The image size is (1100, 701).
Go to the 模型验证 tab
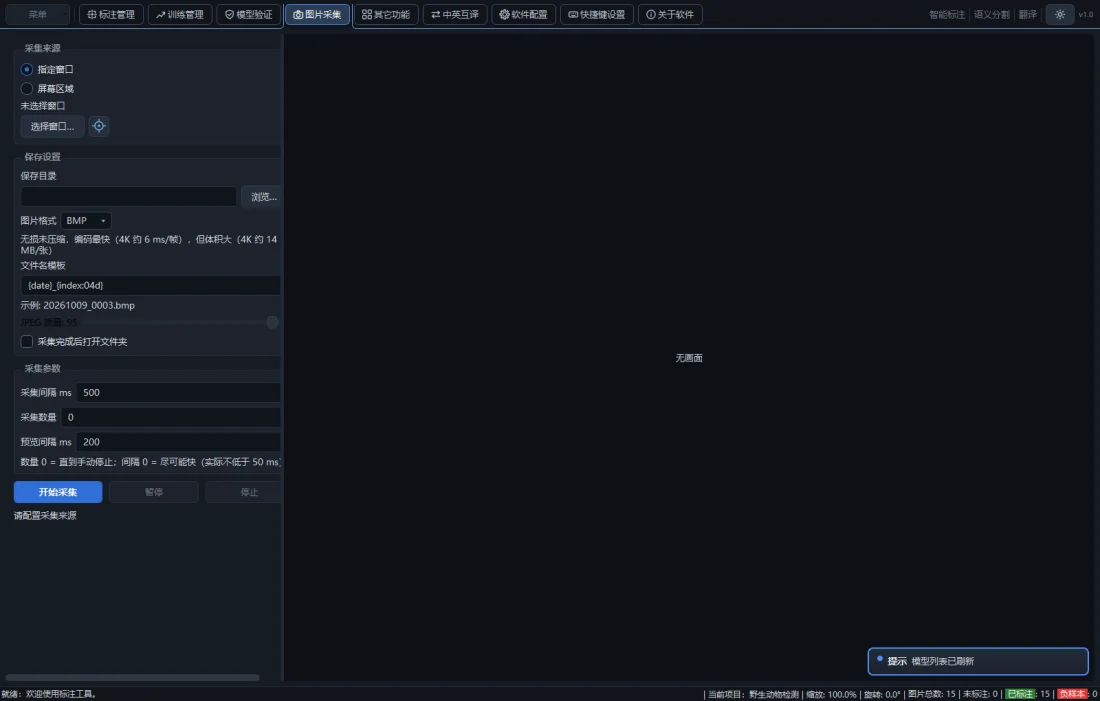pos(249,15)
